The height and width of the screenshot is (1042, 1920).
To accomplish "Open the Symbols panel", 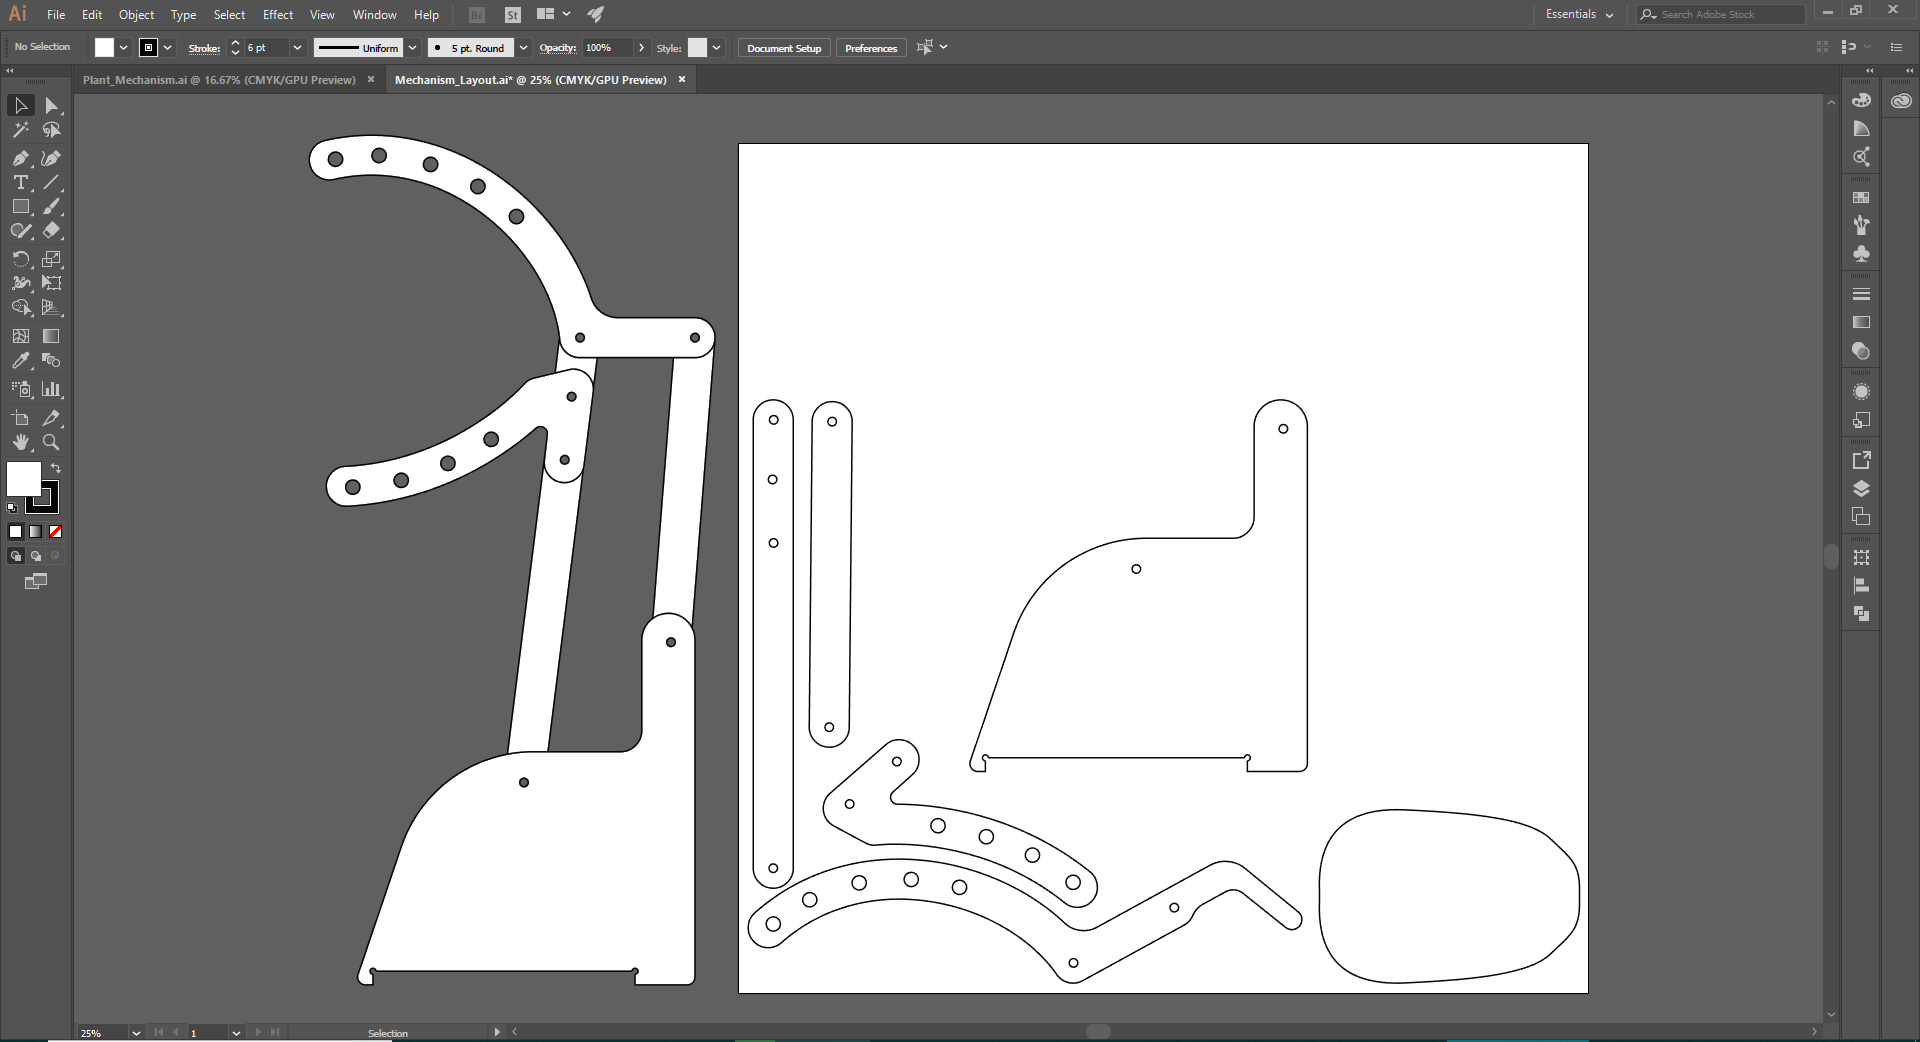I will click(x=1861, y=254).
